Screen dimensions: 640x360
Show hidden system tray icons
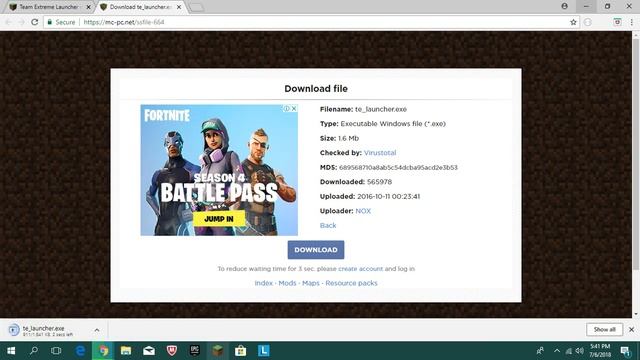pyautogui.click(x=557, y=351)
